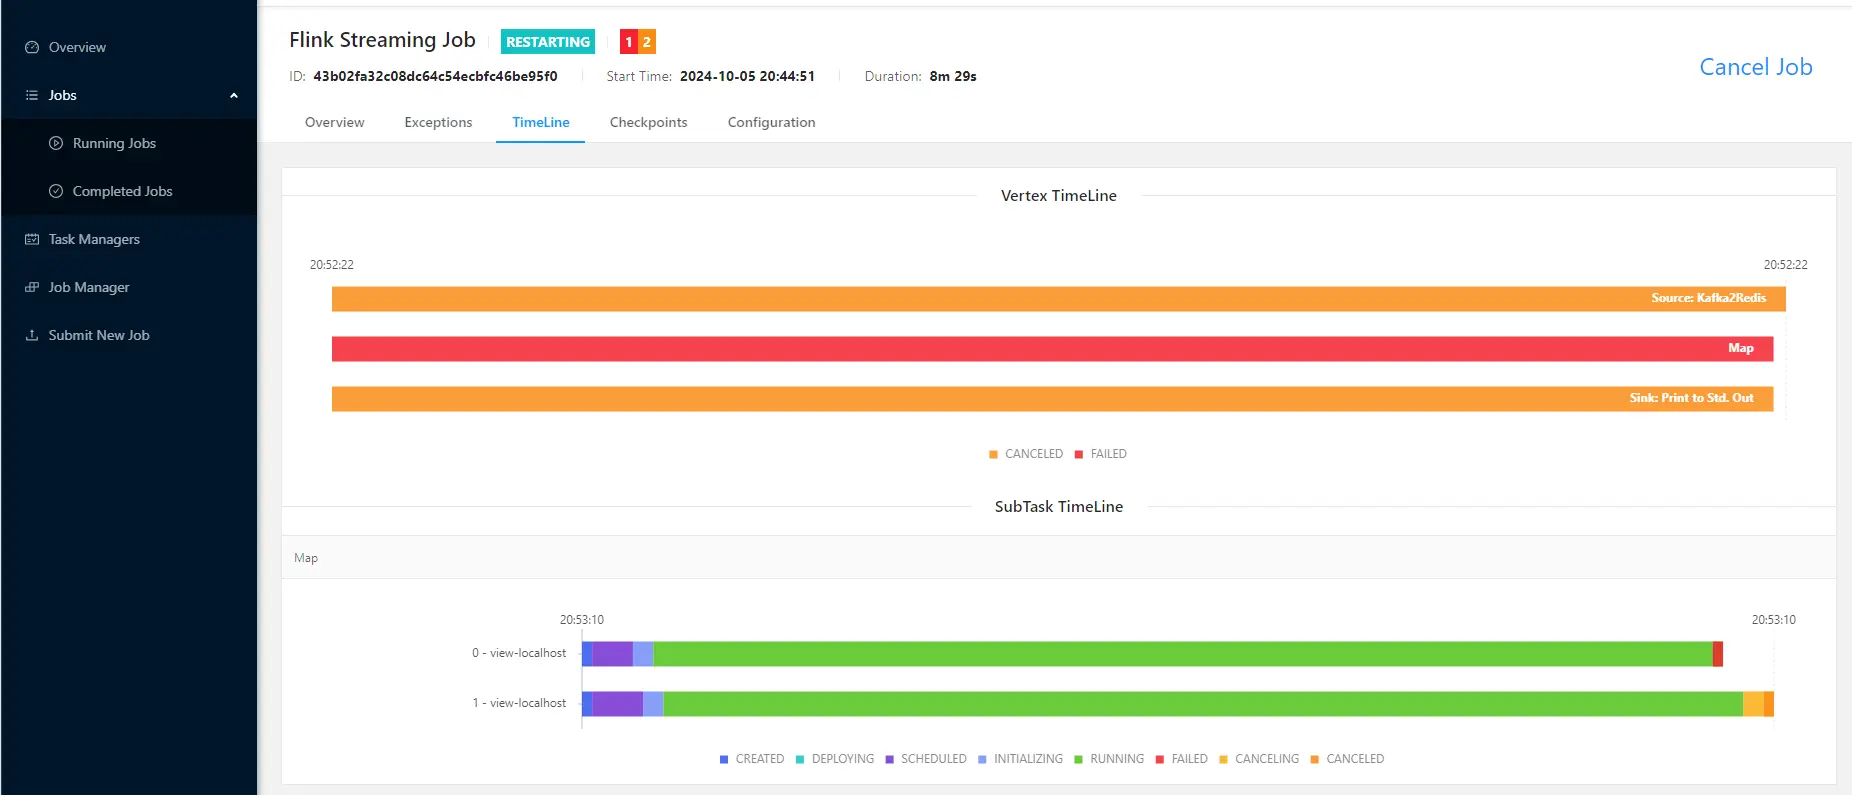Toggle CANCELING legend entry

pyautogui.click(x=1259, y=759)
